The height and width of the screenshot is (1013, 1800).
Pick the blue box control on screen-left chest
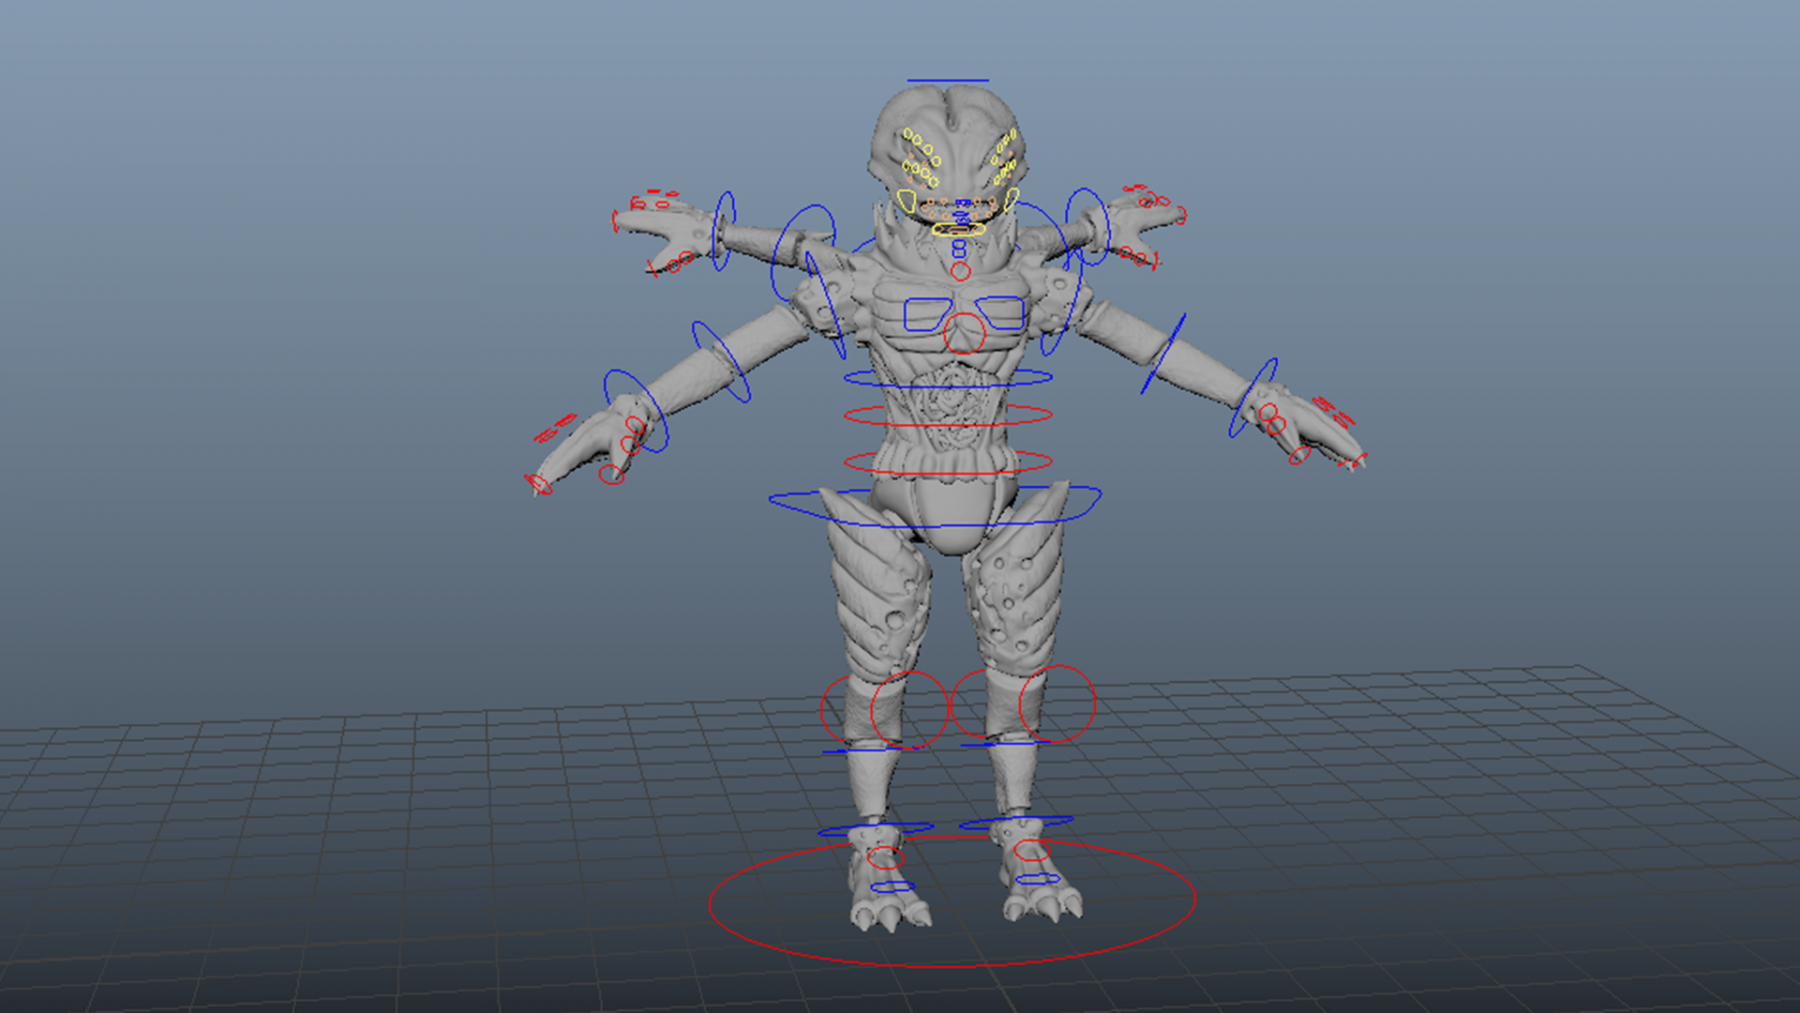(x=927, y=314)
